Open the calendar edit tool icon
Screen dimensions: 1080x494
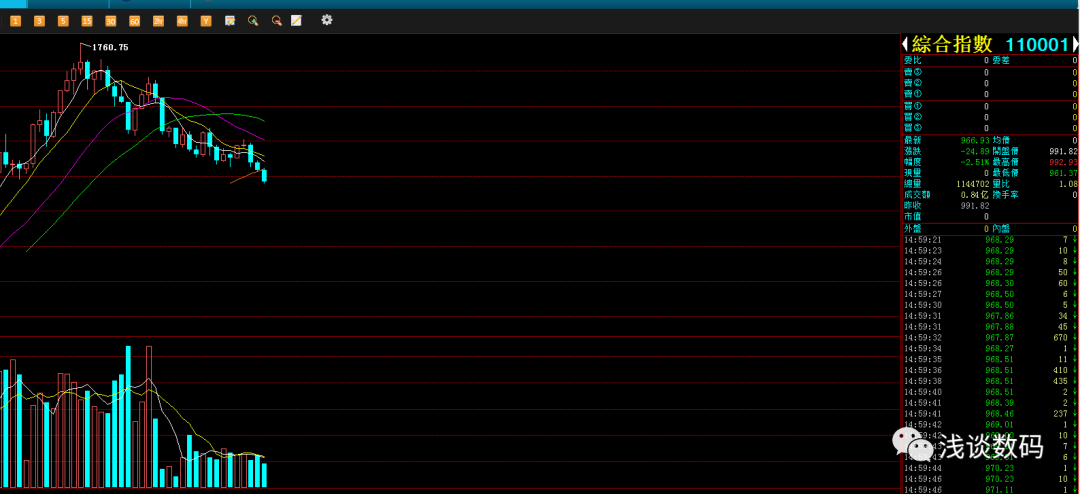coord(230,21)
